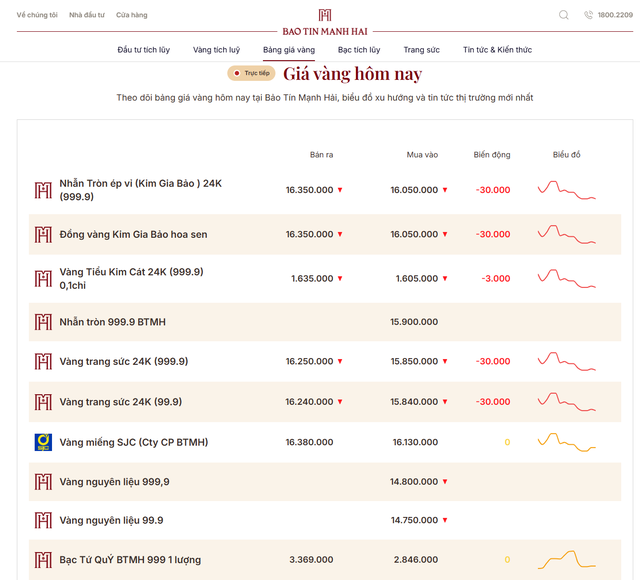Screen dimensions: 640x580
Task: Click logo icon of Vàng Tiểu Kim Cát row
Action: [43, 279]
